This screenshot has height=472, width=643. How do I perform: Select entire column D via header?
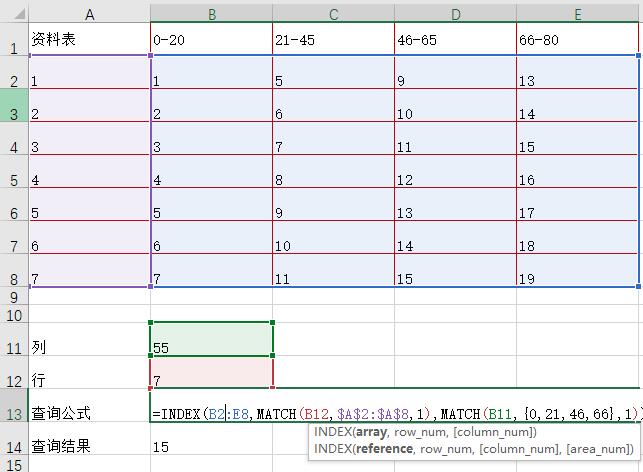pyautogui.click(x=455, y=14)
